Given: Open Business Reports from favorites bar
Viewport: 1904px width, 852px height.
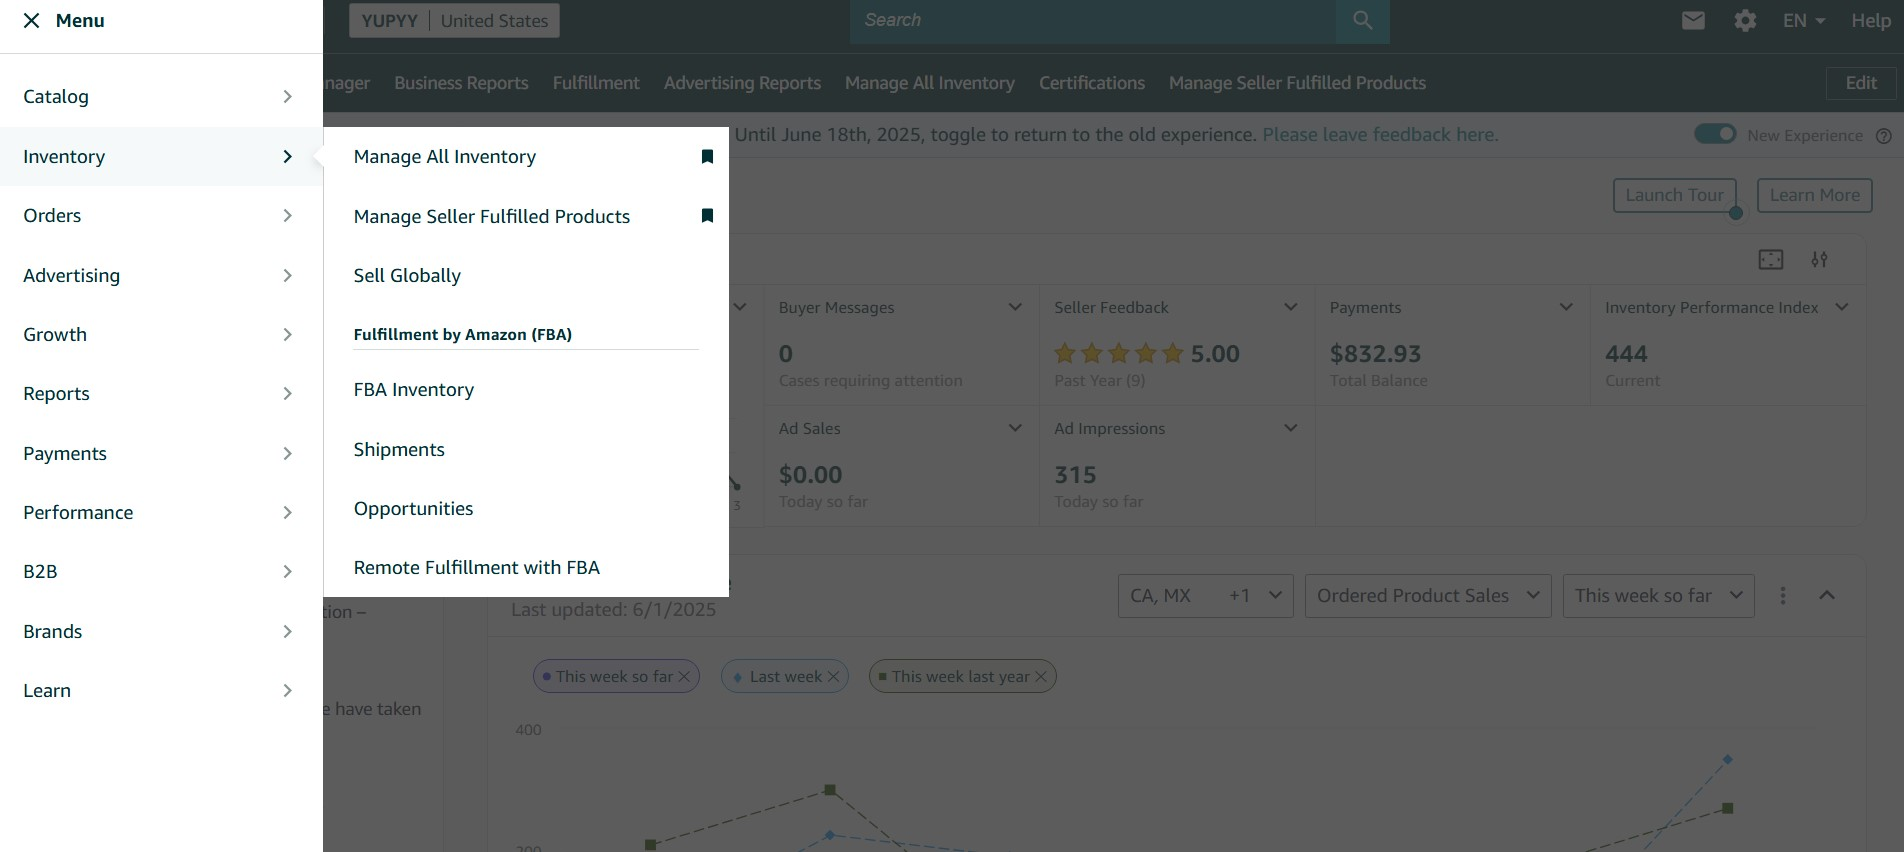Looking at the screenshot, I should click(461, 83).
